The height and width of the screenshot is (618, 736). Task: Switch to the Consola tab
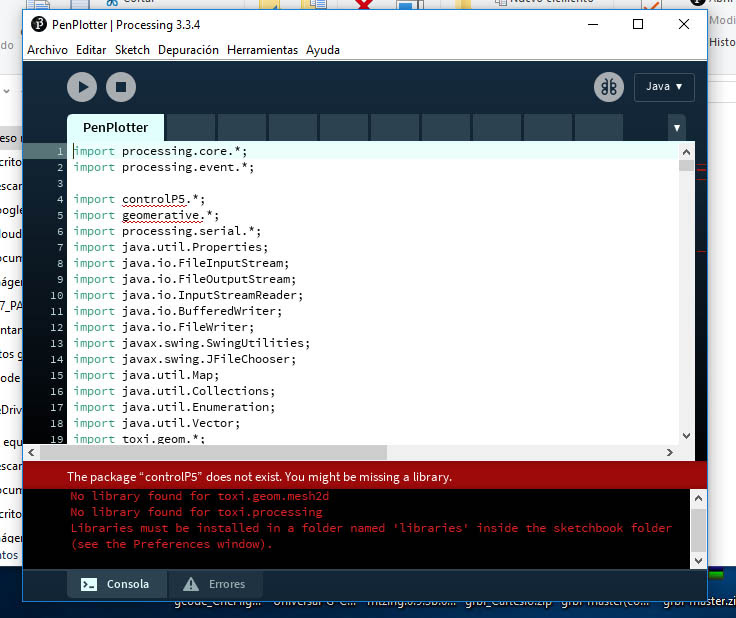[117, 584]
